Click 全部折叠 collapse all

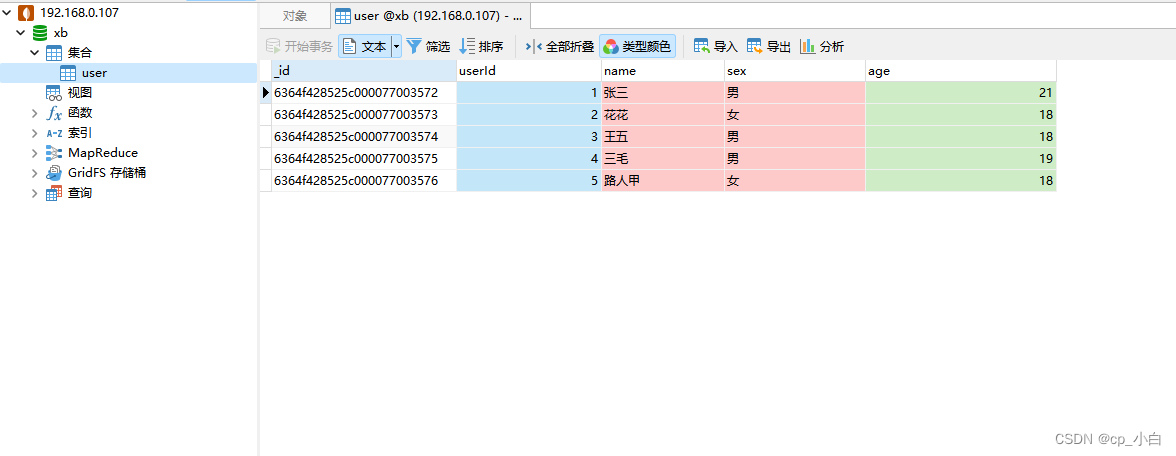pyautogui.click(x=560, y=46)
